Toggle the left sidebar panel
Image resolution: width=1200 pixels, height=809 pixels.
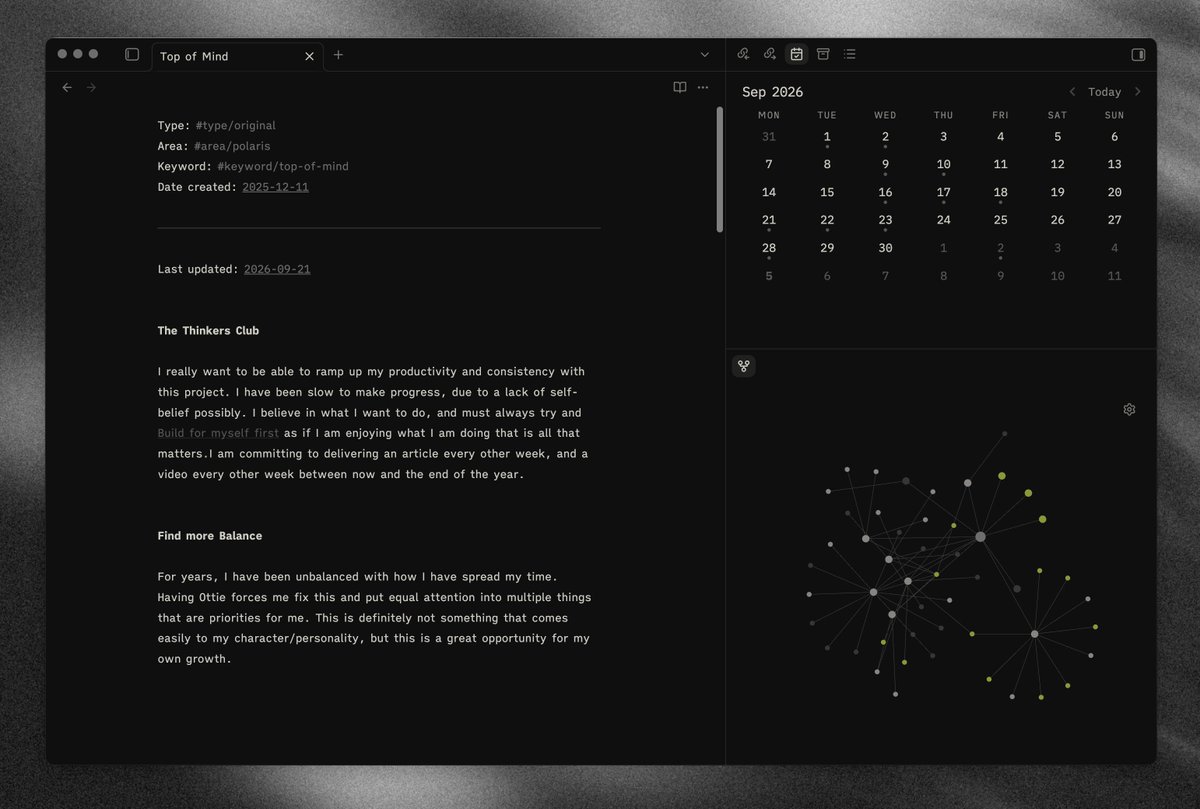coord(132,55)
